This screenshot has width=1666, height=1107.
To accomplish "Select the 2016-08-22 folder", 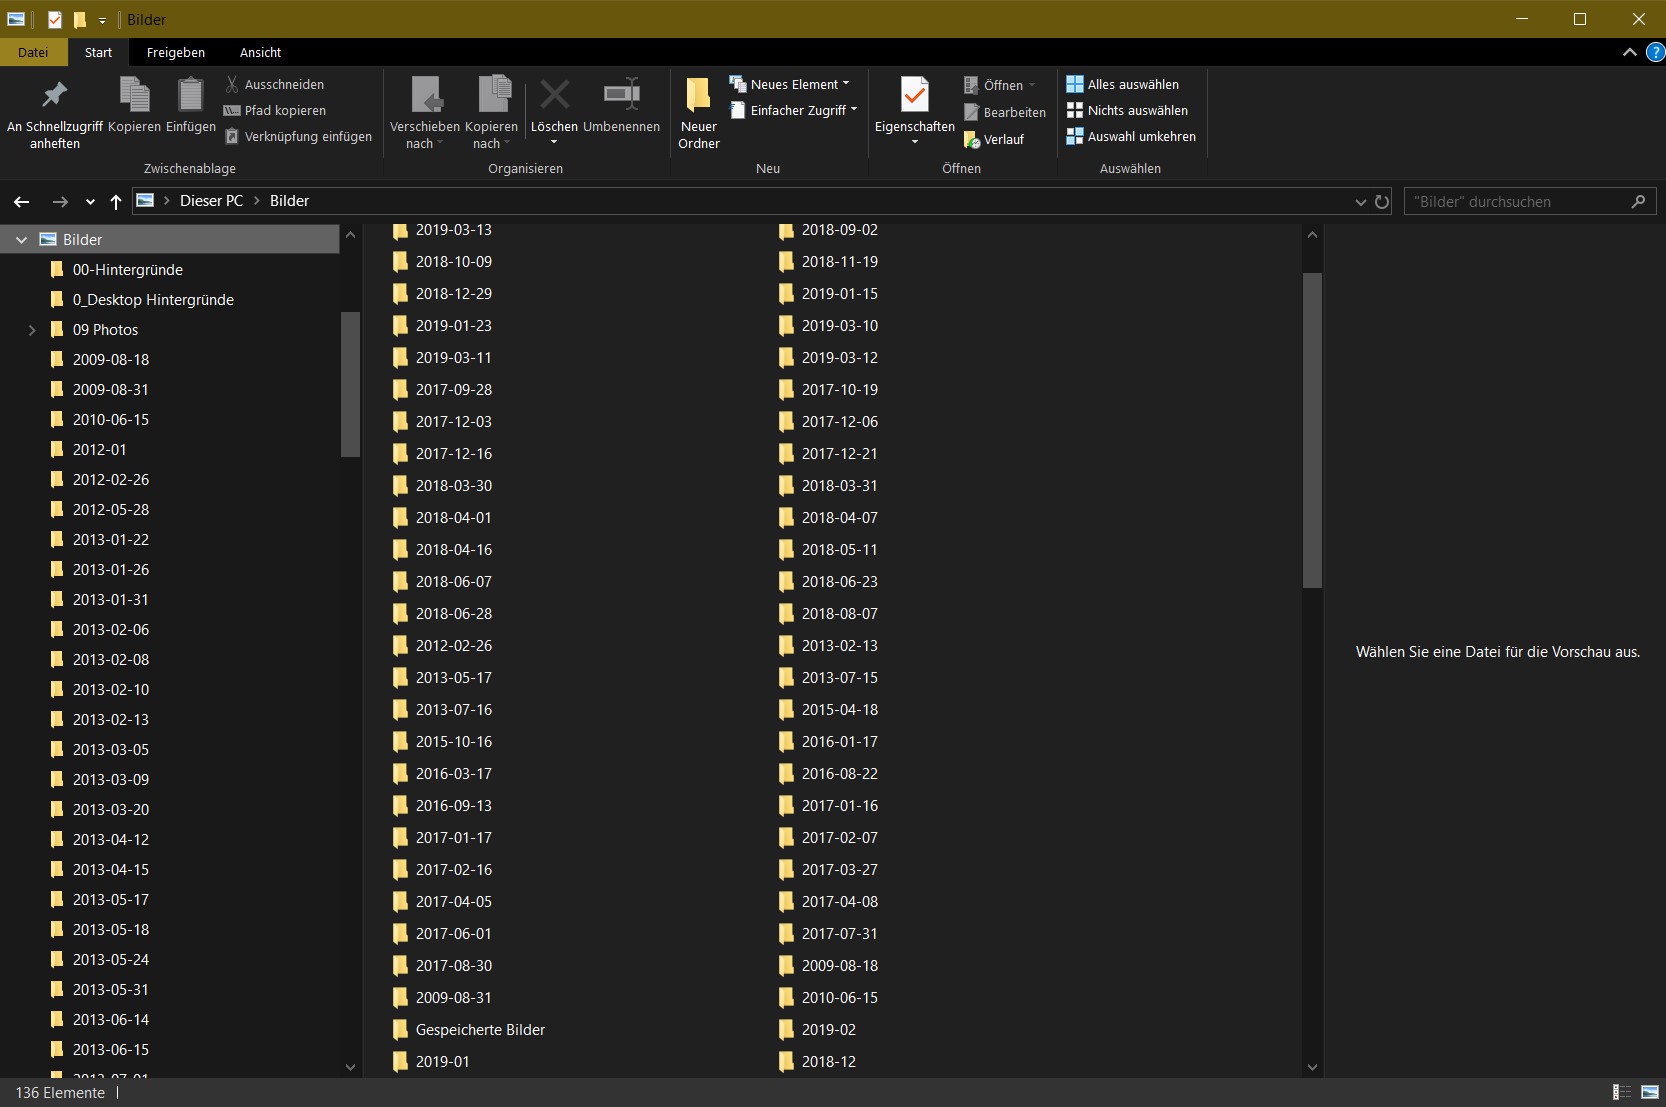I will pyautogui.click(x=828, y=774).
